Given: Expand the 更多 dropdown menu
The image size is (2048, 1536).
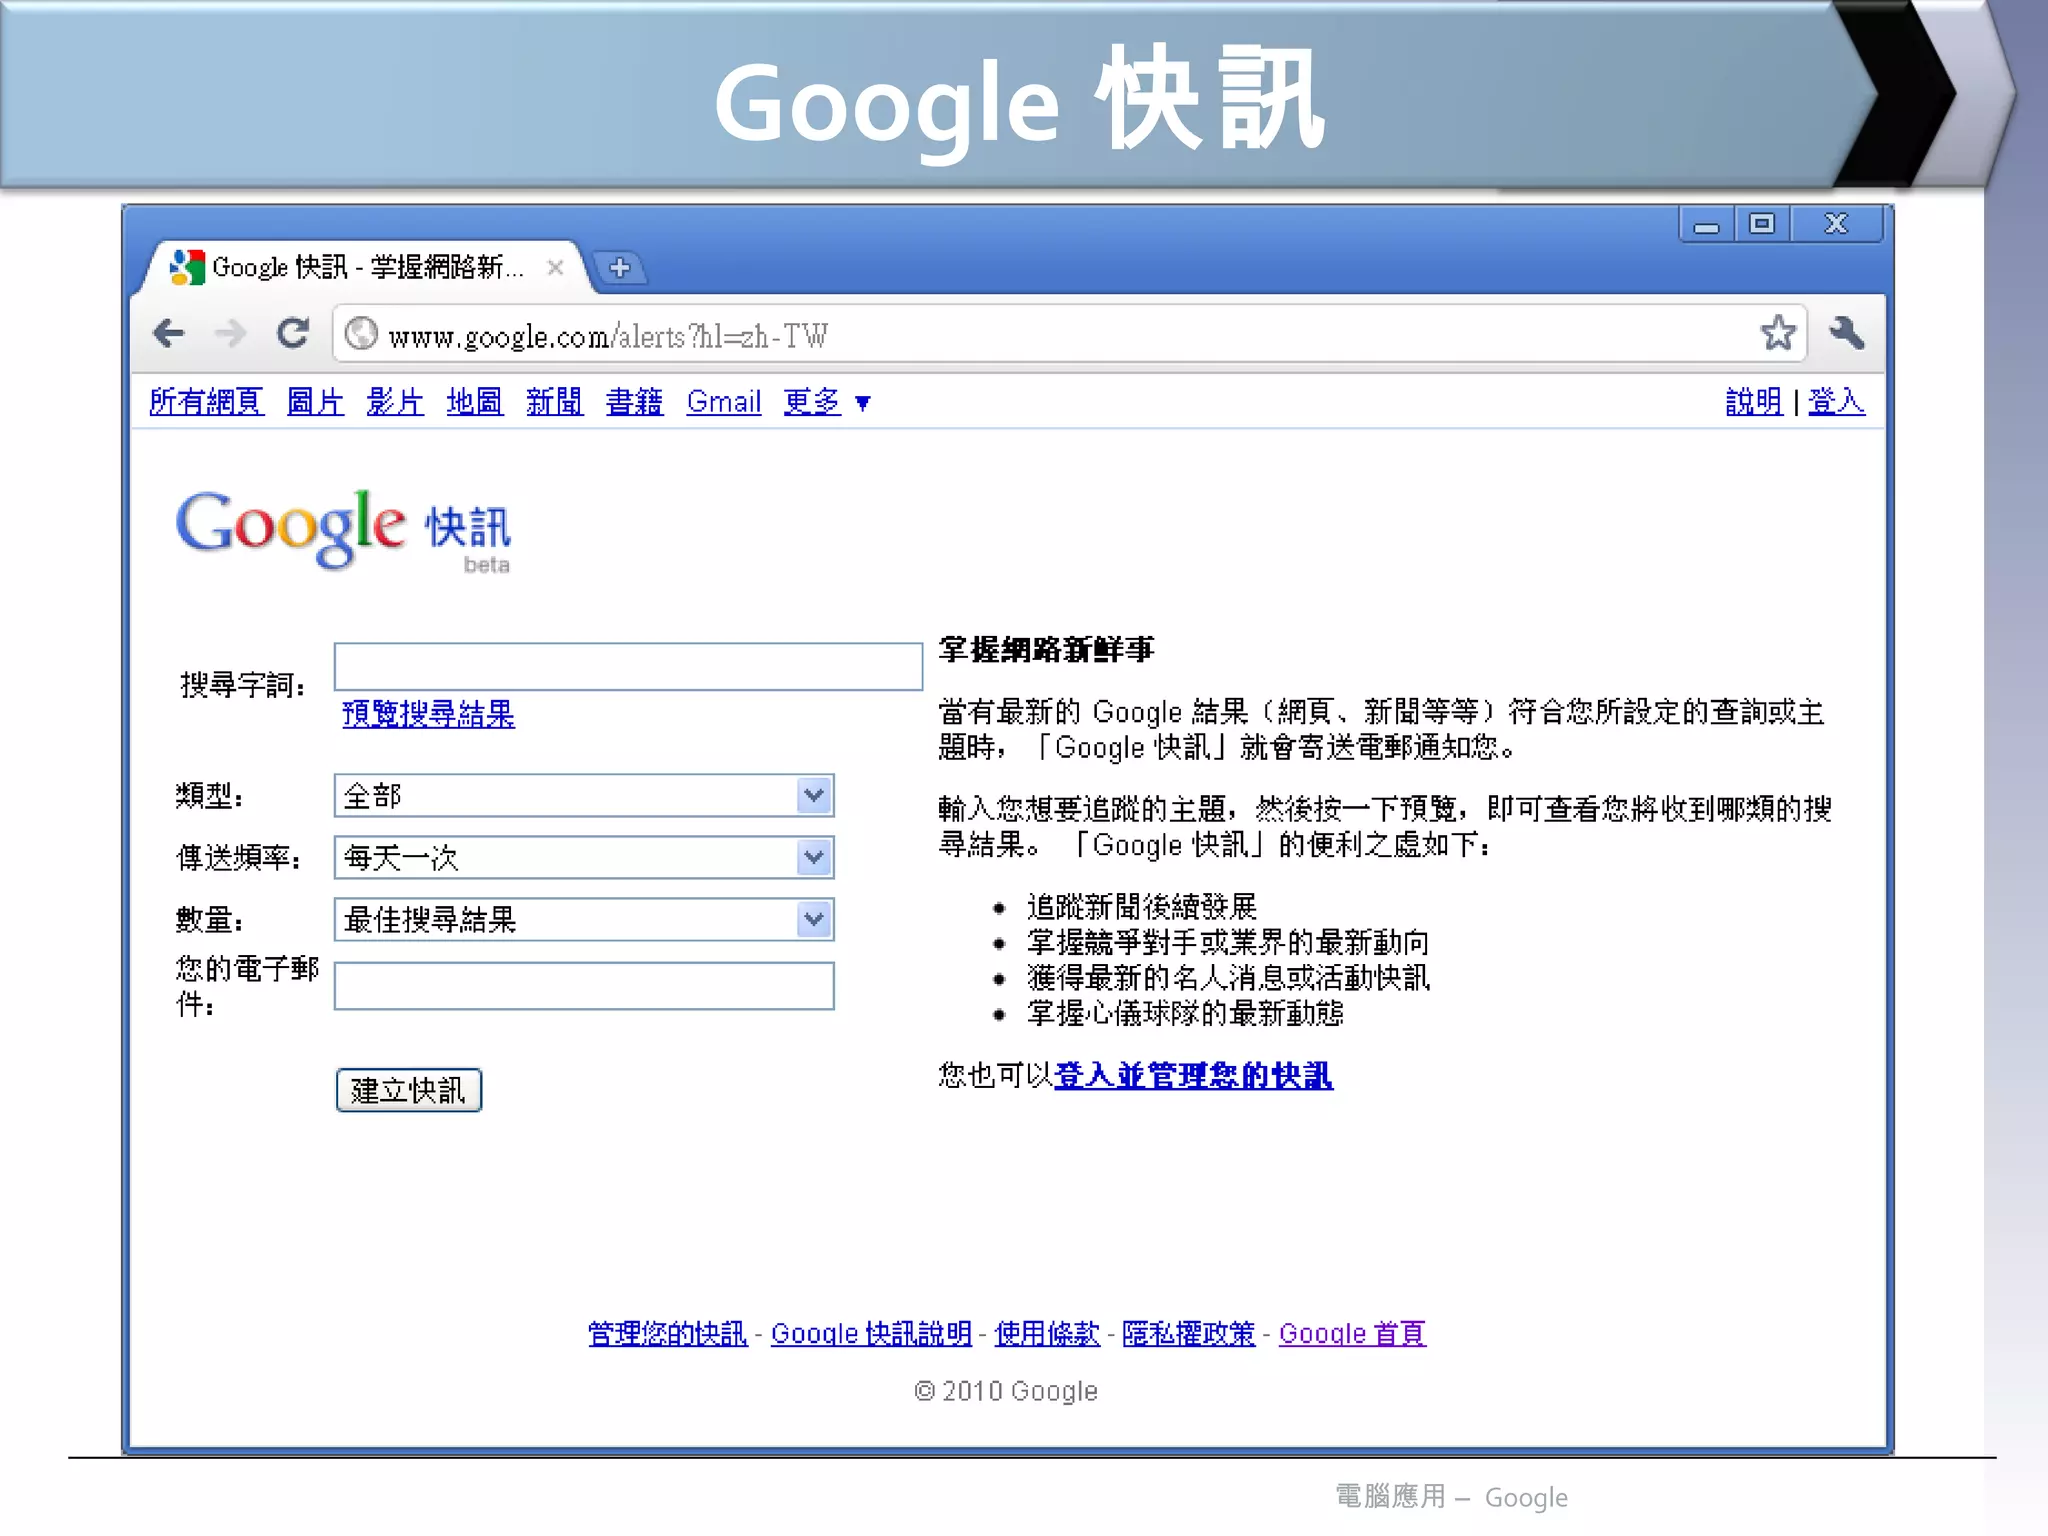Looking at the screenshot, I should [827, 402].
